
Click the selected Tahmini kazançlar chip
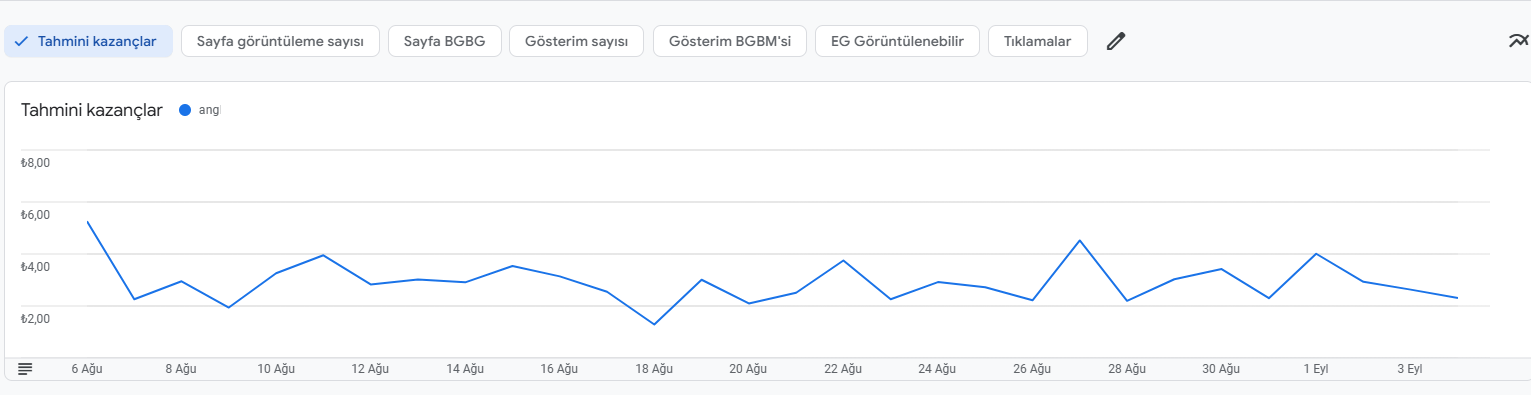(x=89, y=41)
